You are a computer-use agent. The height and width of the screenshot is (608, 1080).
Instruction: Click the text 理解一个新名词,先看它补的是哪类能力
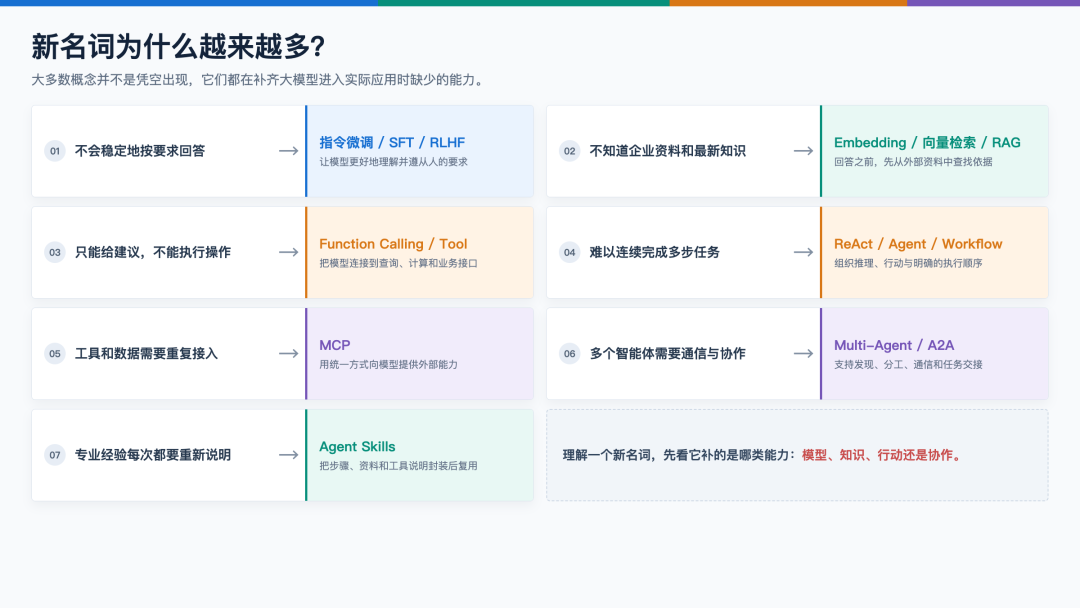pyautogui.click(x=680, y=455)
